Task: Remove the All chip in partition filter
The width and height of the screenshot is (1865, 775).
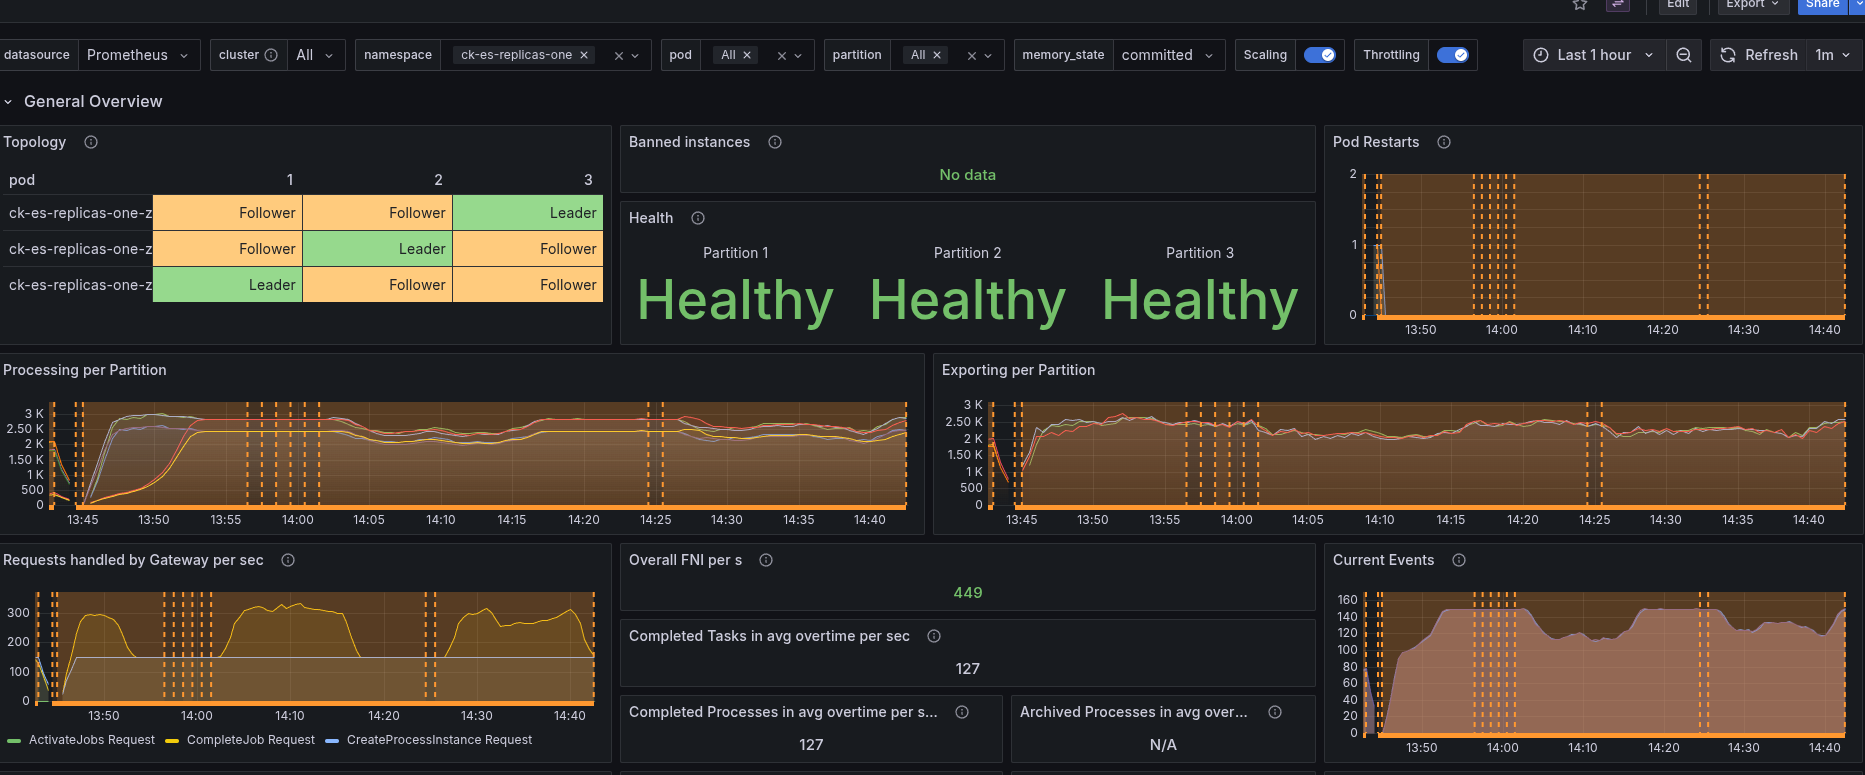Action: pos(937,55)
